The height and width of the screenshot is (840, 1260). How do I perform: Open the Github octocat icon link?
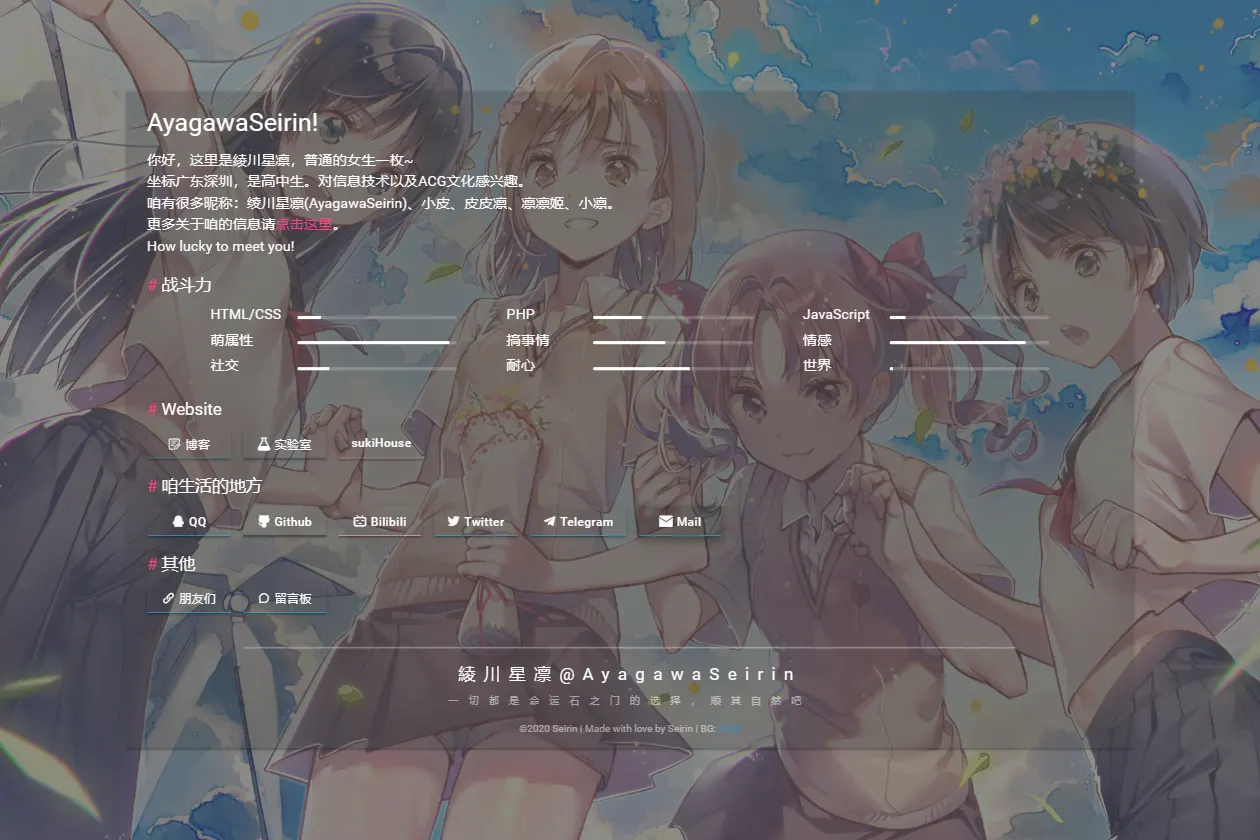285,522
